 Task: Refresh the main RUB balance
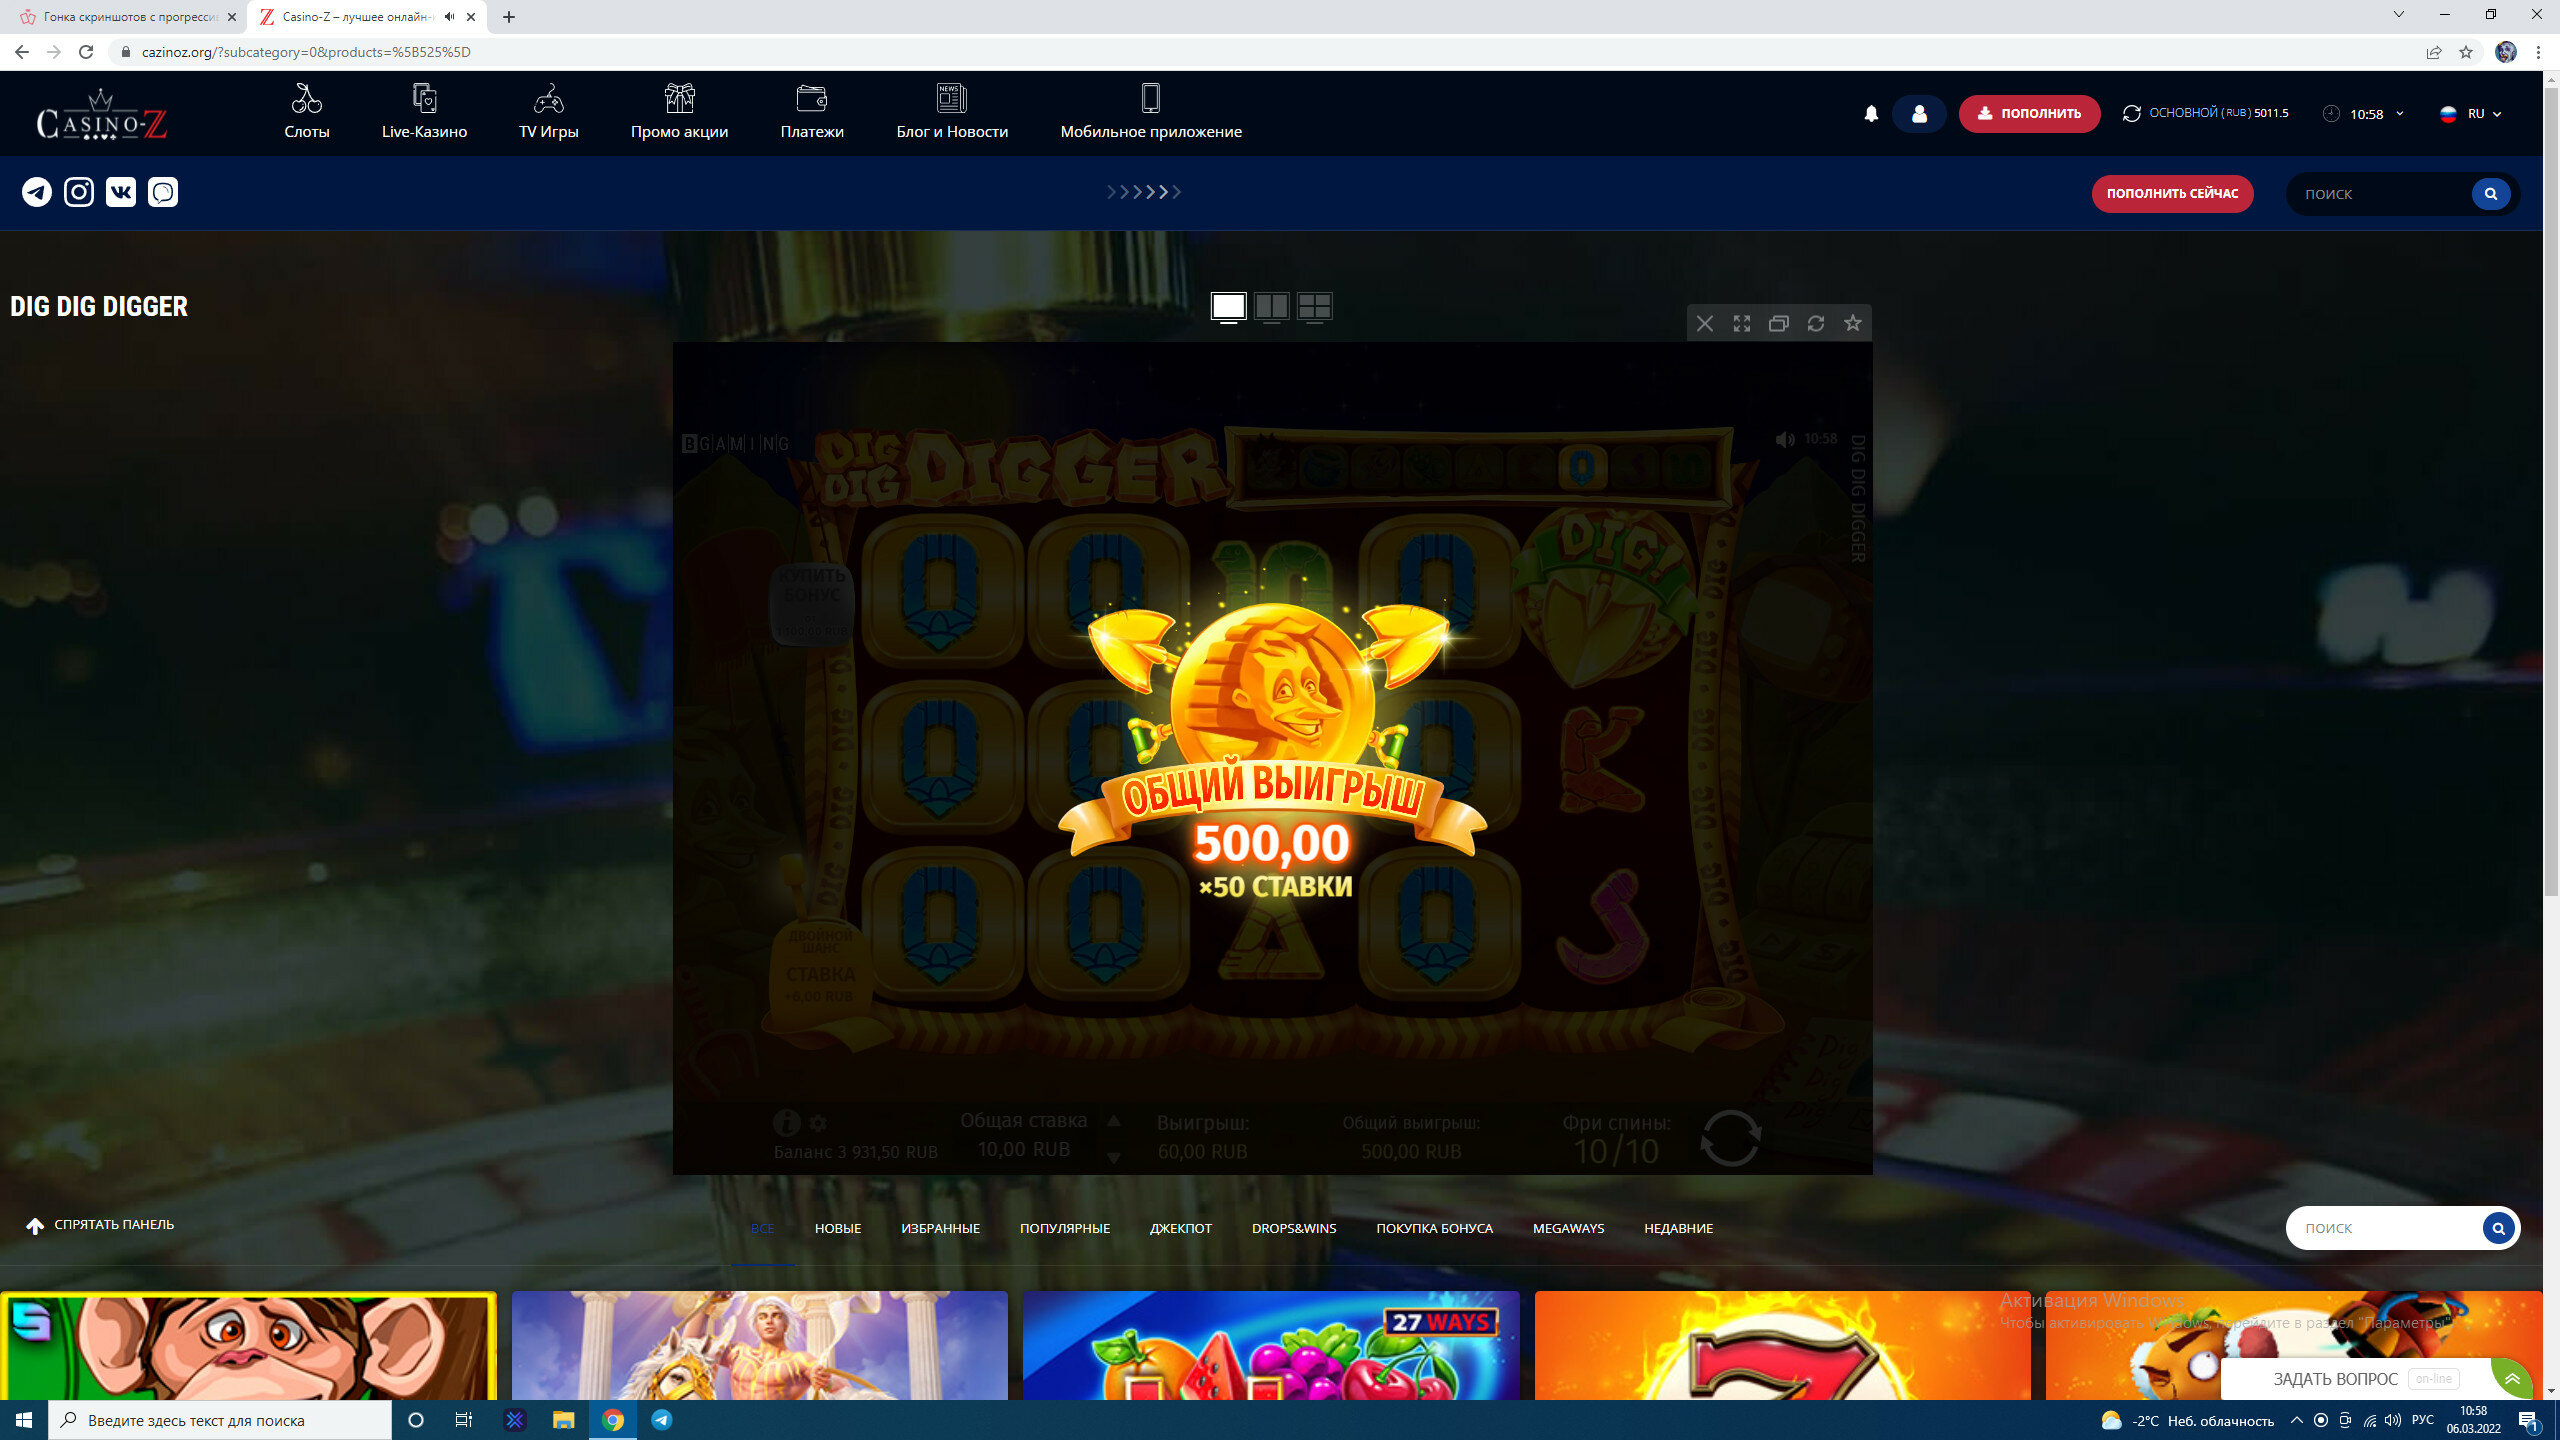(x=2131, y=114)
